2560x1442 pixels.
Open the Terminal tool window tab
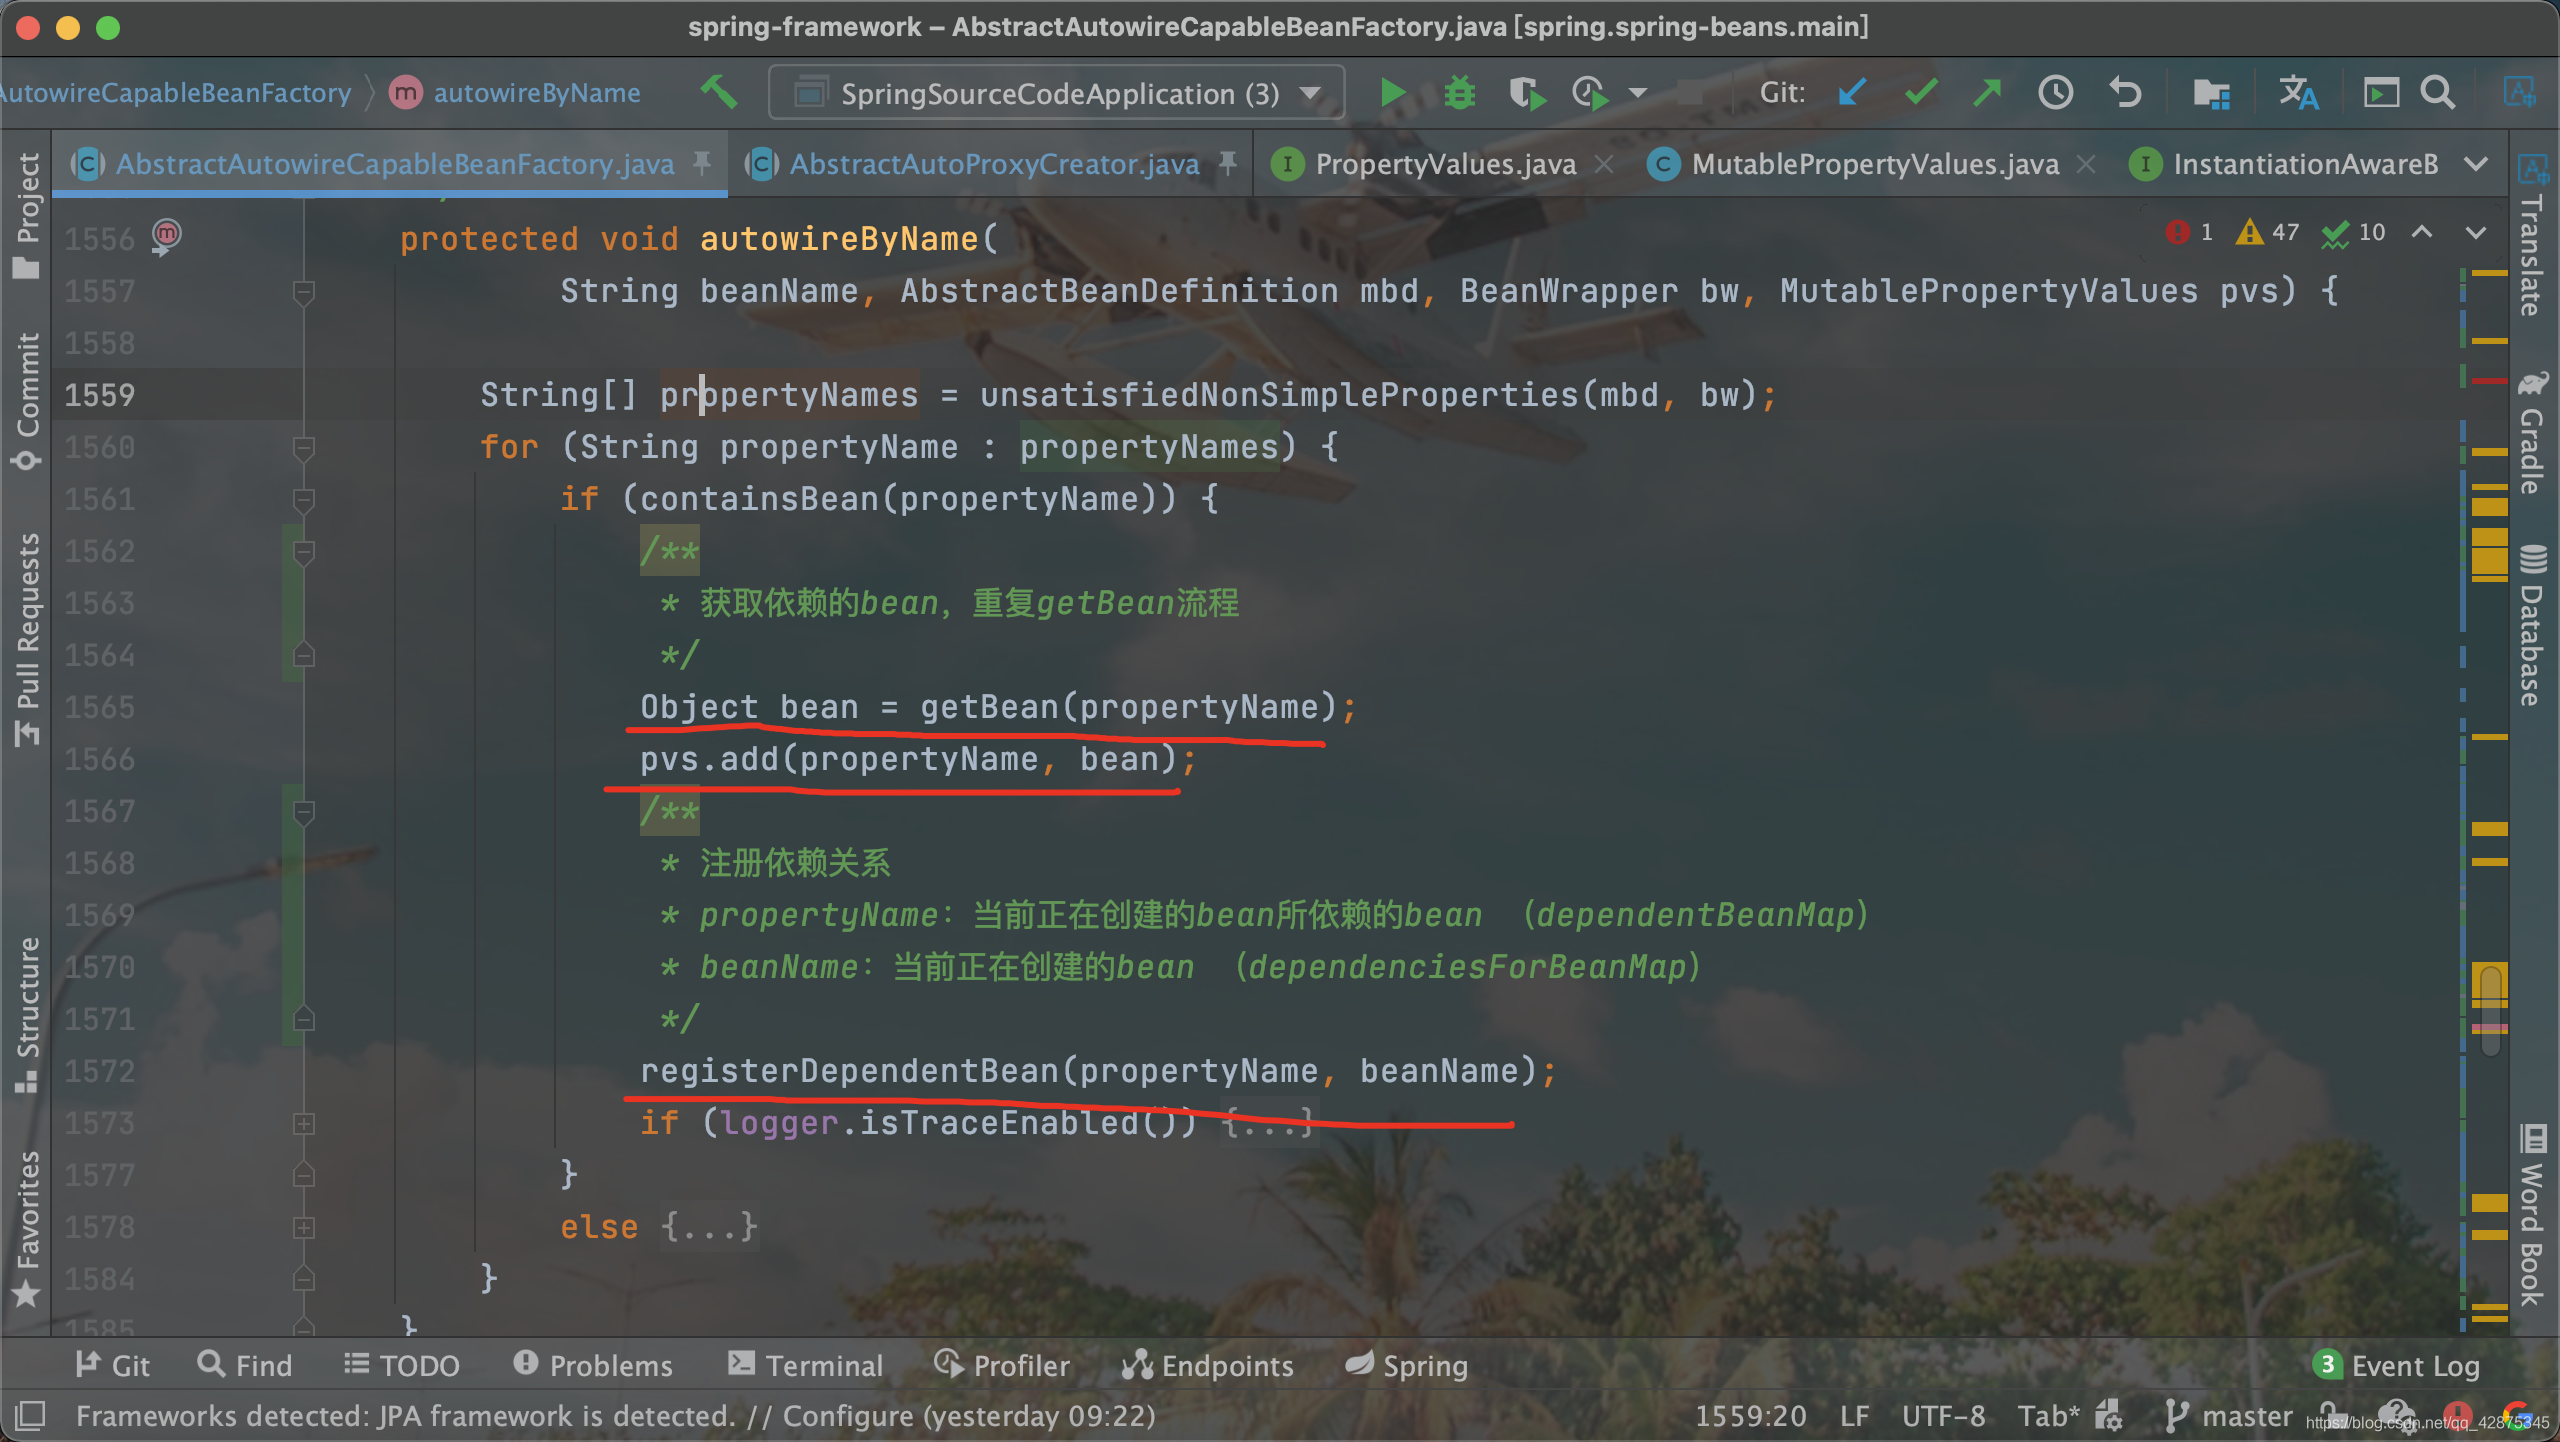tap(806, 1365)
